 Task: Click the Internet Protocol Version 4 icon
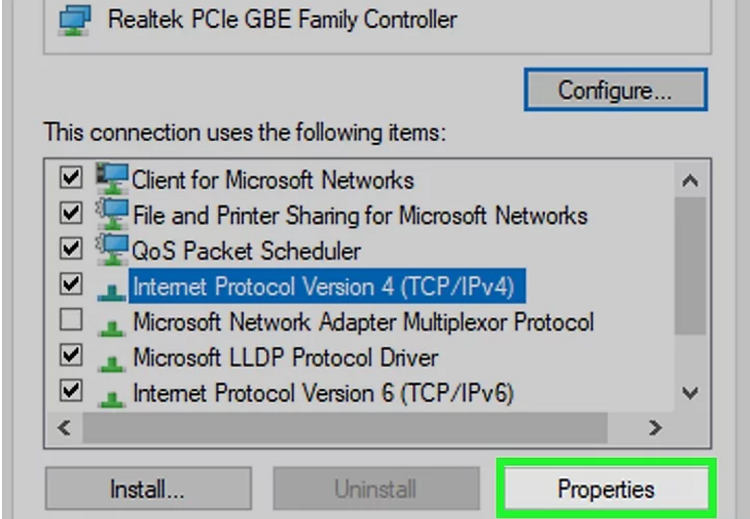[111, 292]
